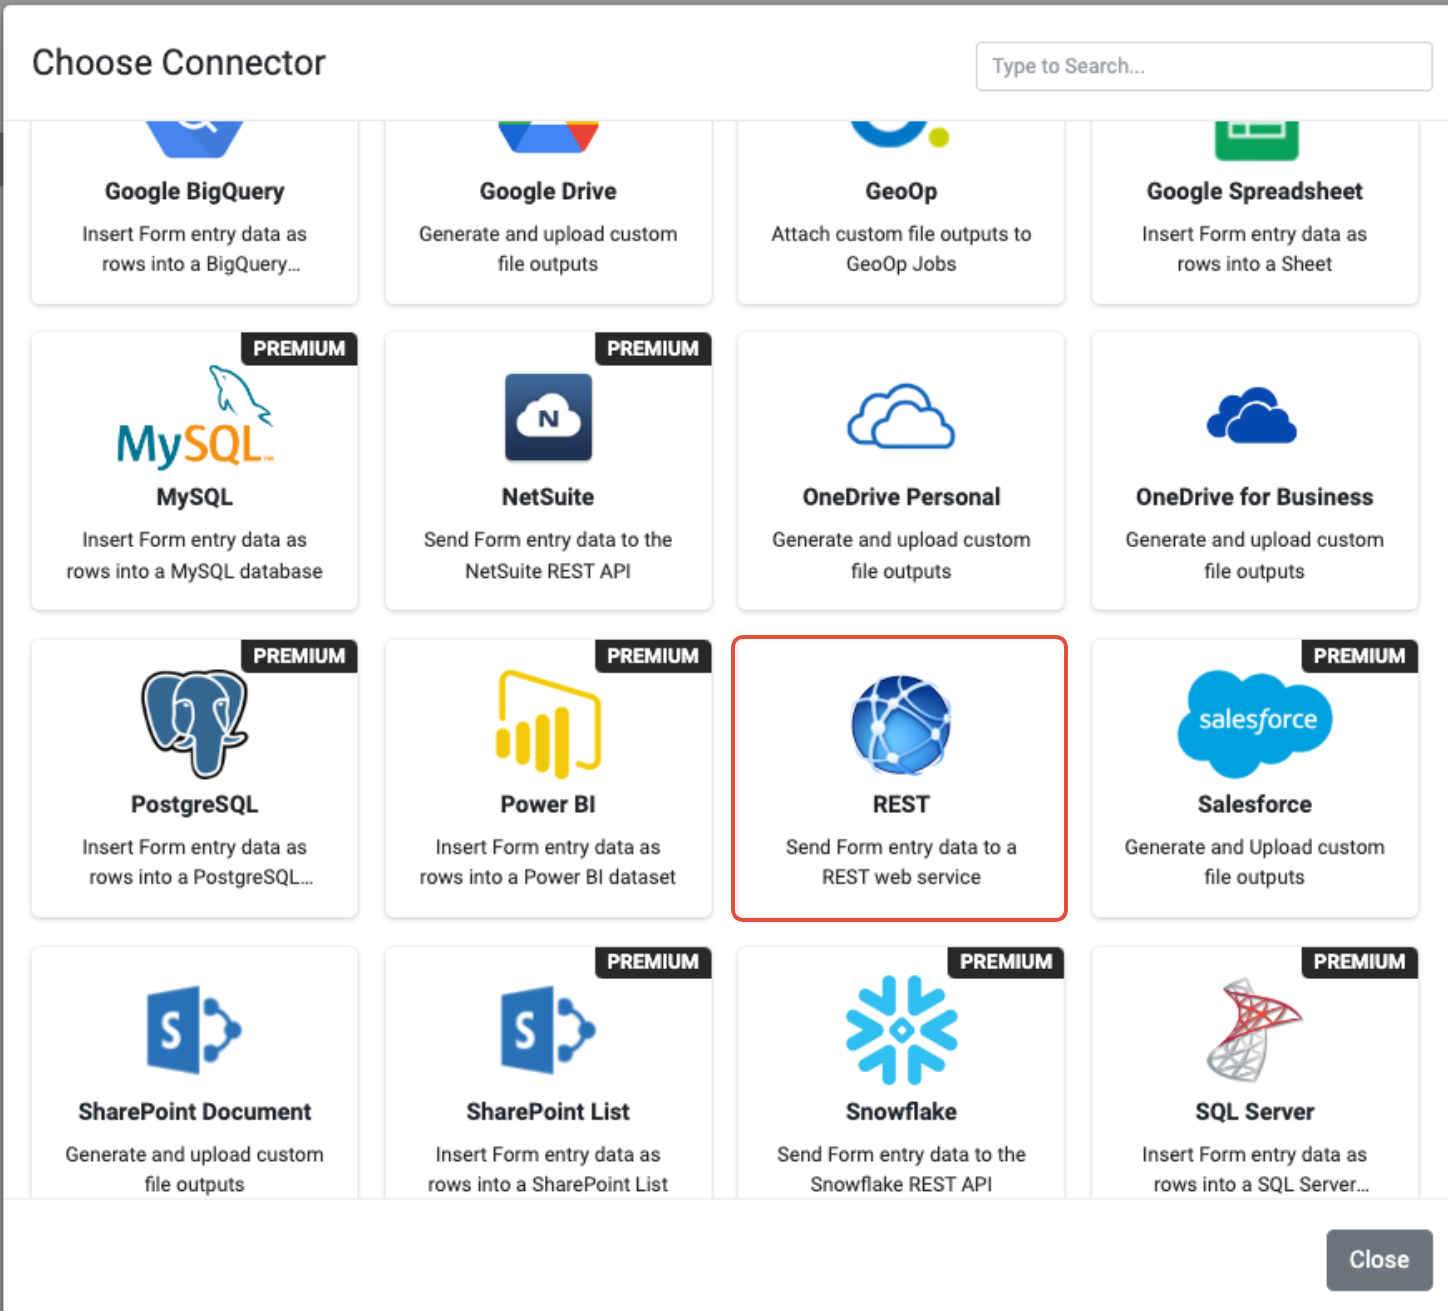
Task: Click the Salesforce connector name
Action: pyautogui.click(x=1255, y=804)
